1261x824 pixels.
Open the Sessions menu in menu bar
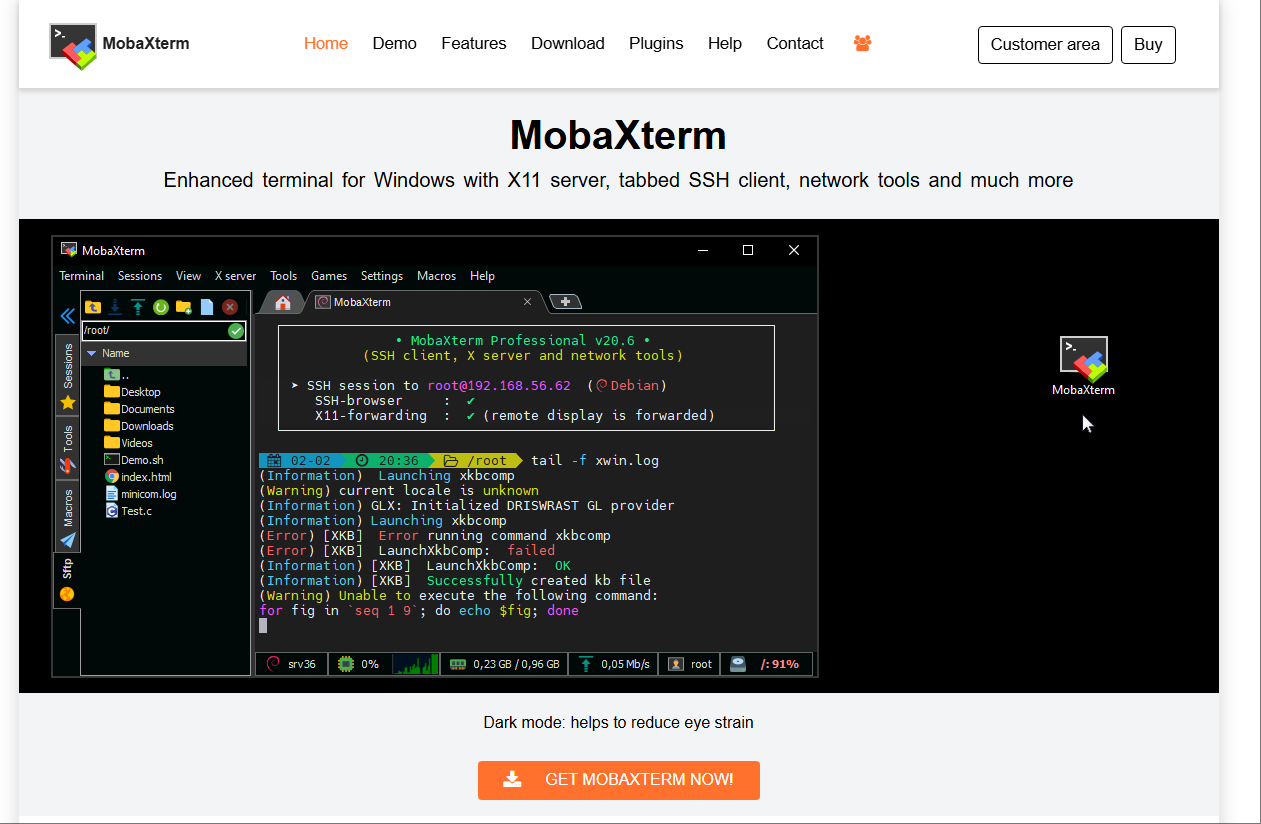pyautogui.click(x=139, y=276)
